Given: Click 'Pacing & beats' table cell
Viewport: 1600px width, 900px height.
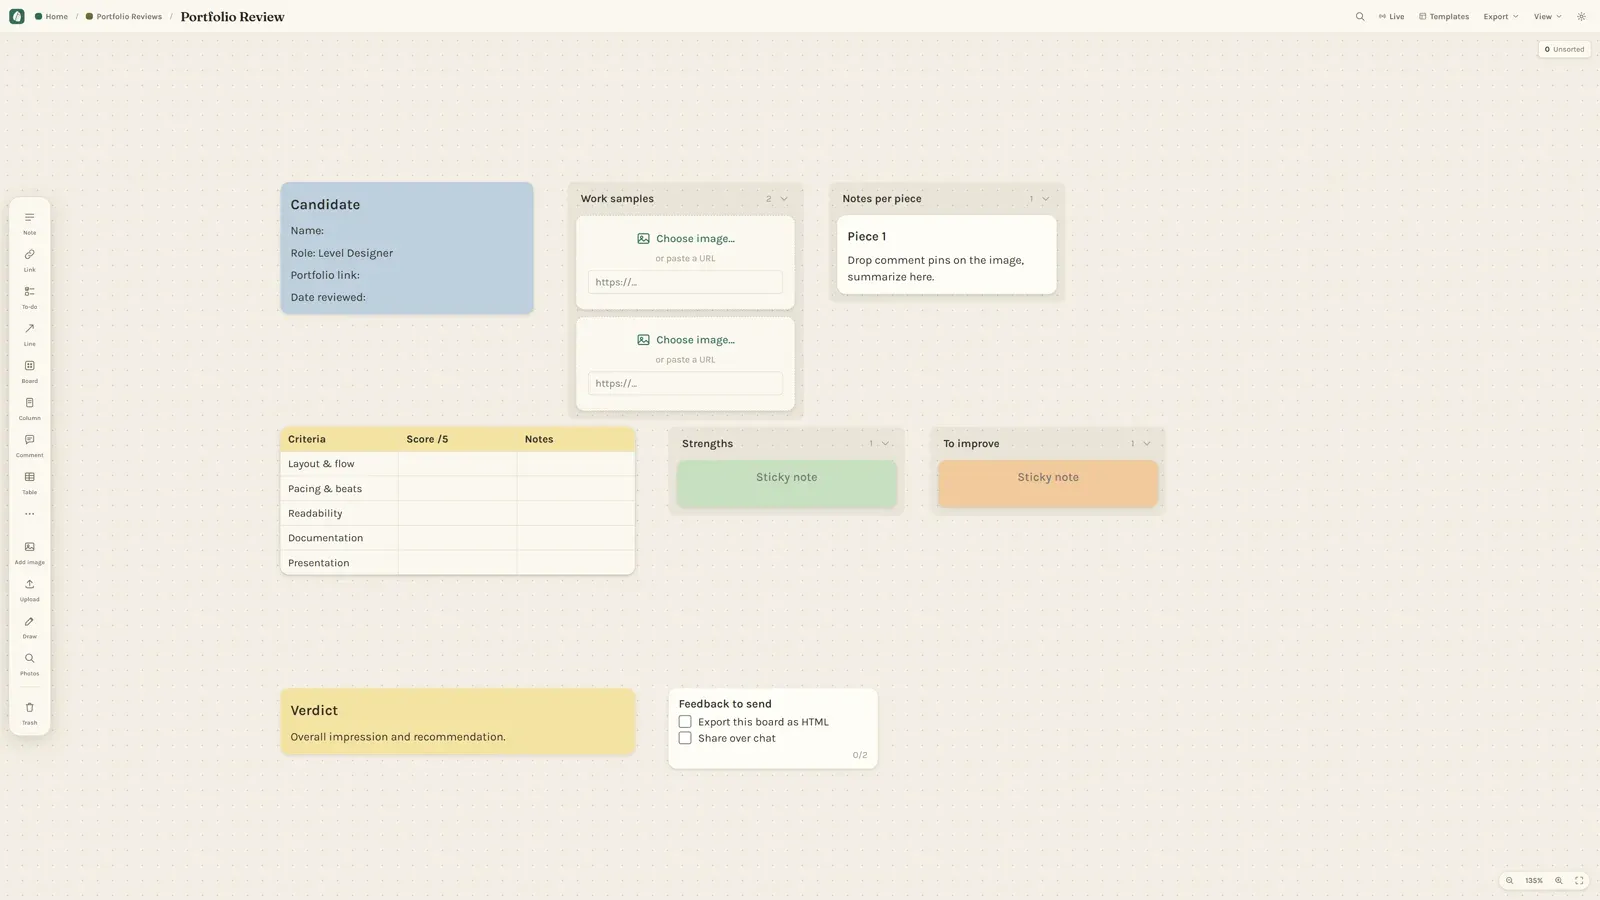Looking at the screenshot, I should point(339,489).
